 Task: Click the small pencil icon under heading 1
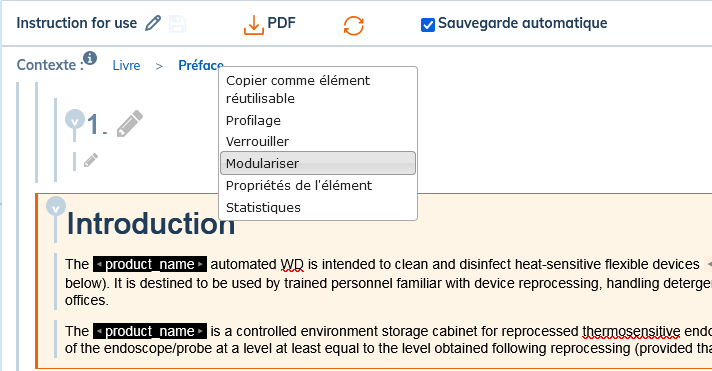(91, 160)
